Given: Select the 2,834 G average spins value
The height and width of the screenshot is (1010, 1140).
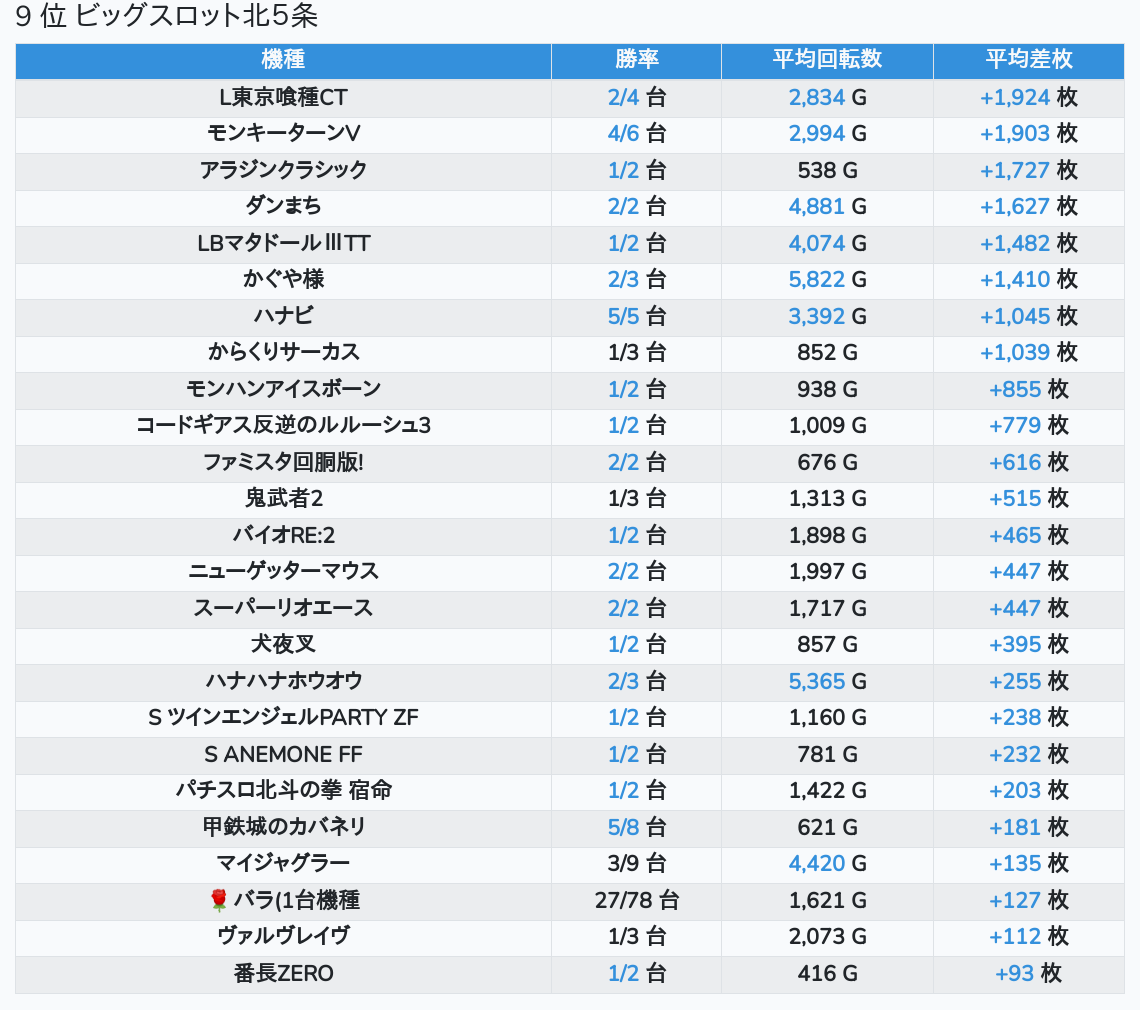Looking at the screenshot, I should pyautogui.click(x=827, y=97).
